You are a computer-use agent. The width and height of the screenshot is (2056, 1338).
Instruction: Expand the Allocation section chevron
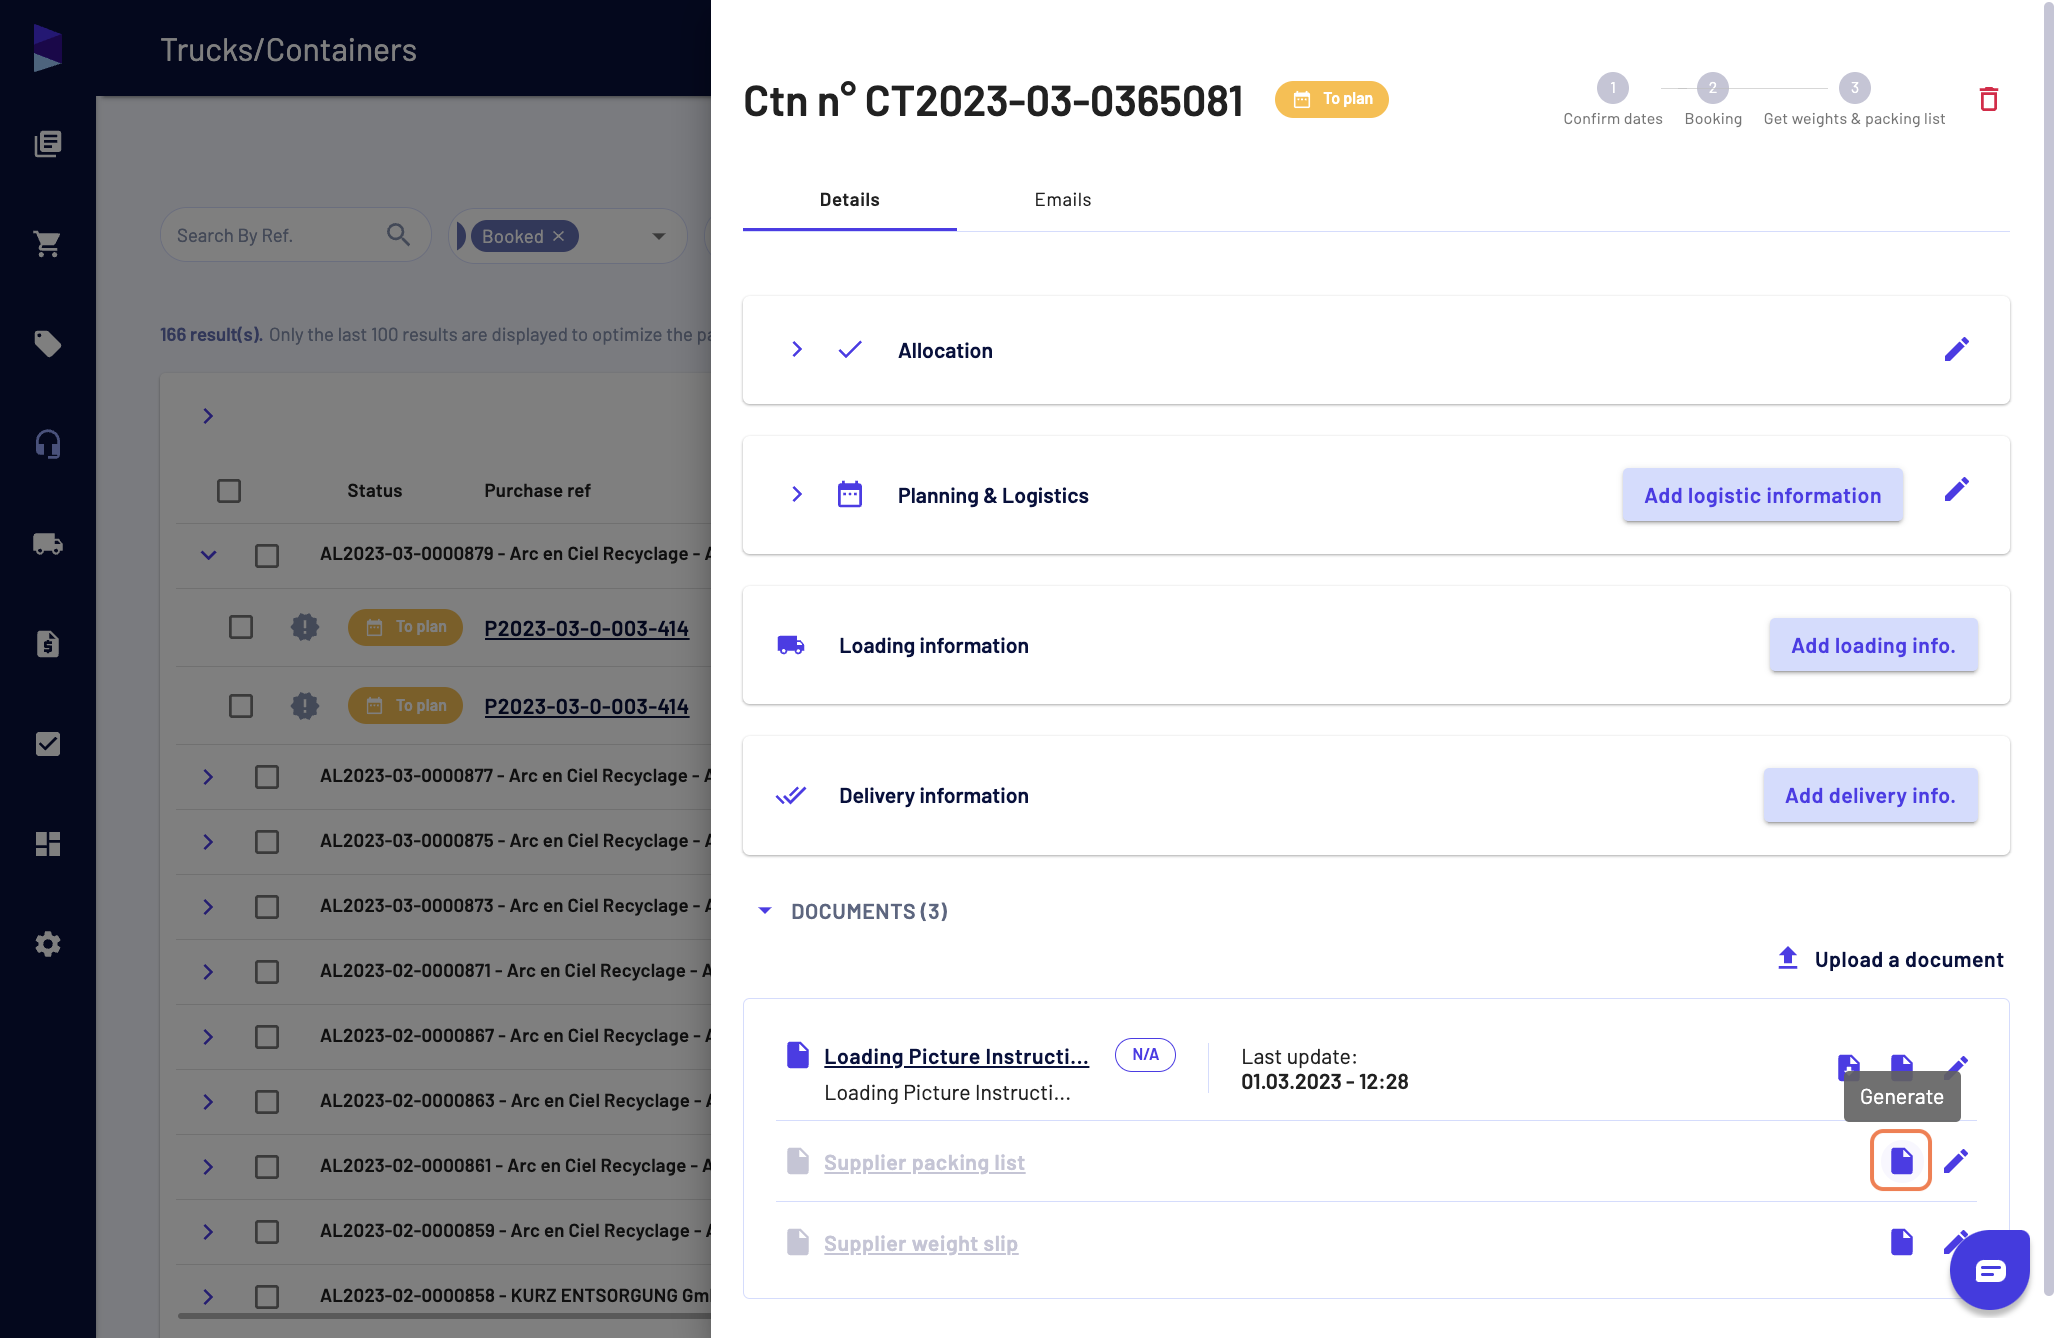pos(797,349)
